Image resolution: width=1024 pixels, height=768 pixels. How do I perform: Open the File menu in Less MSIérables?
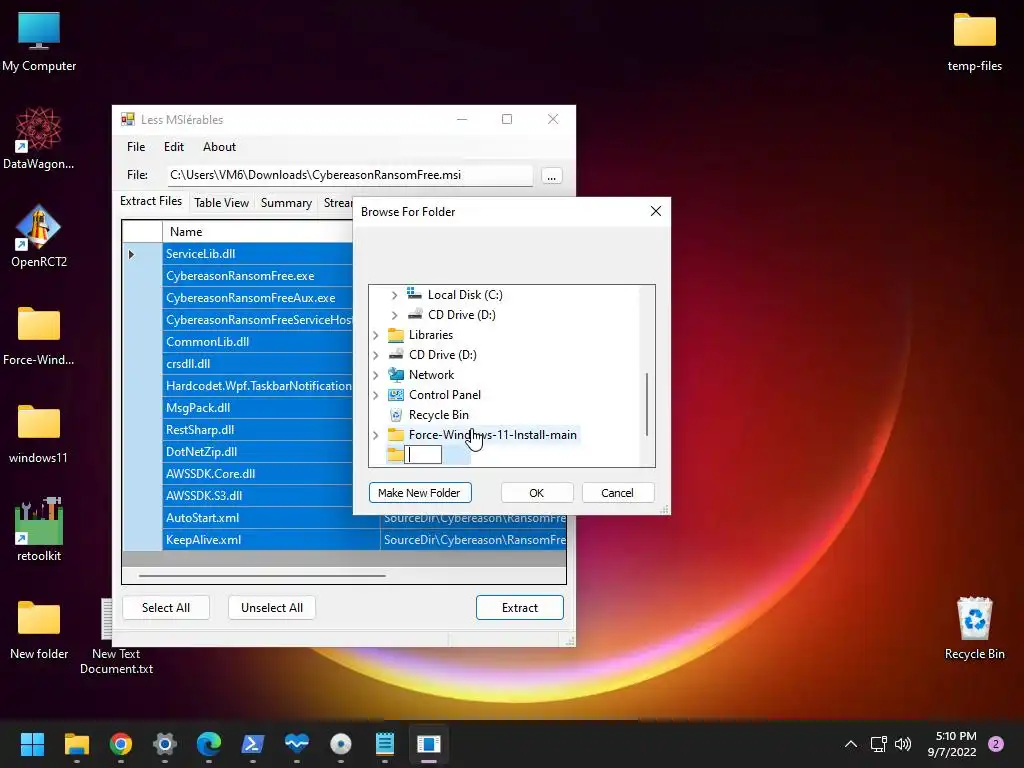(136, 147)
